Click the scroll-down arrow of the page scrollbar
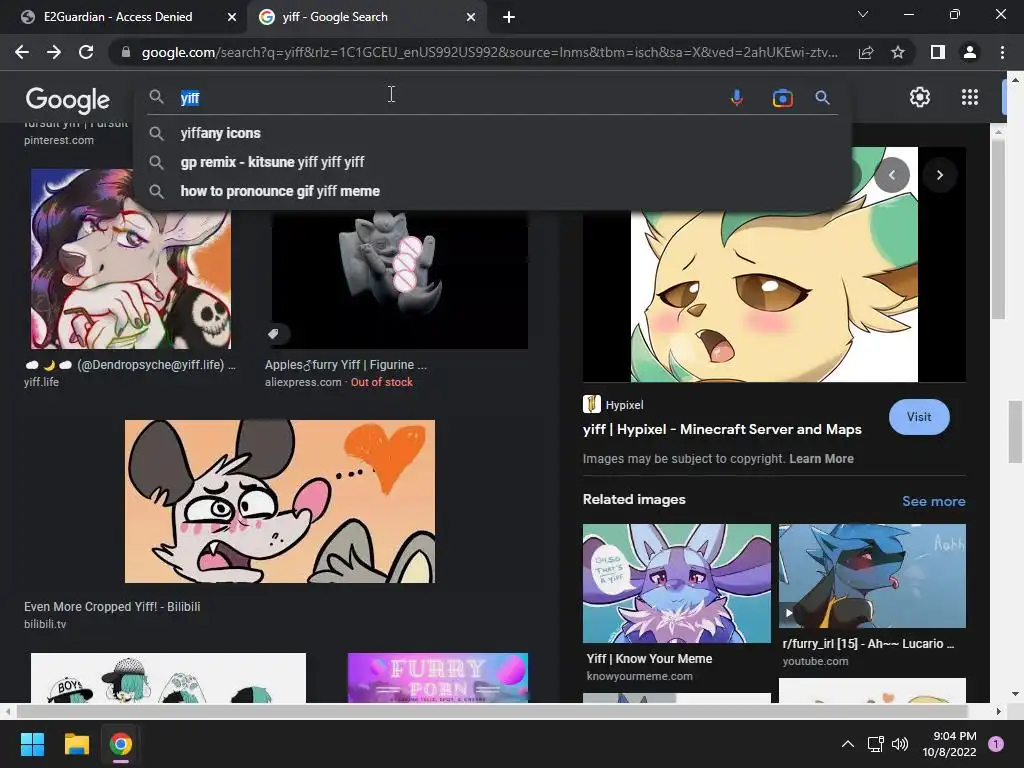 1015,694
